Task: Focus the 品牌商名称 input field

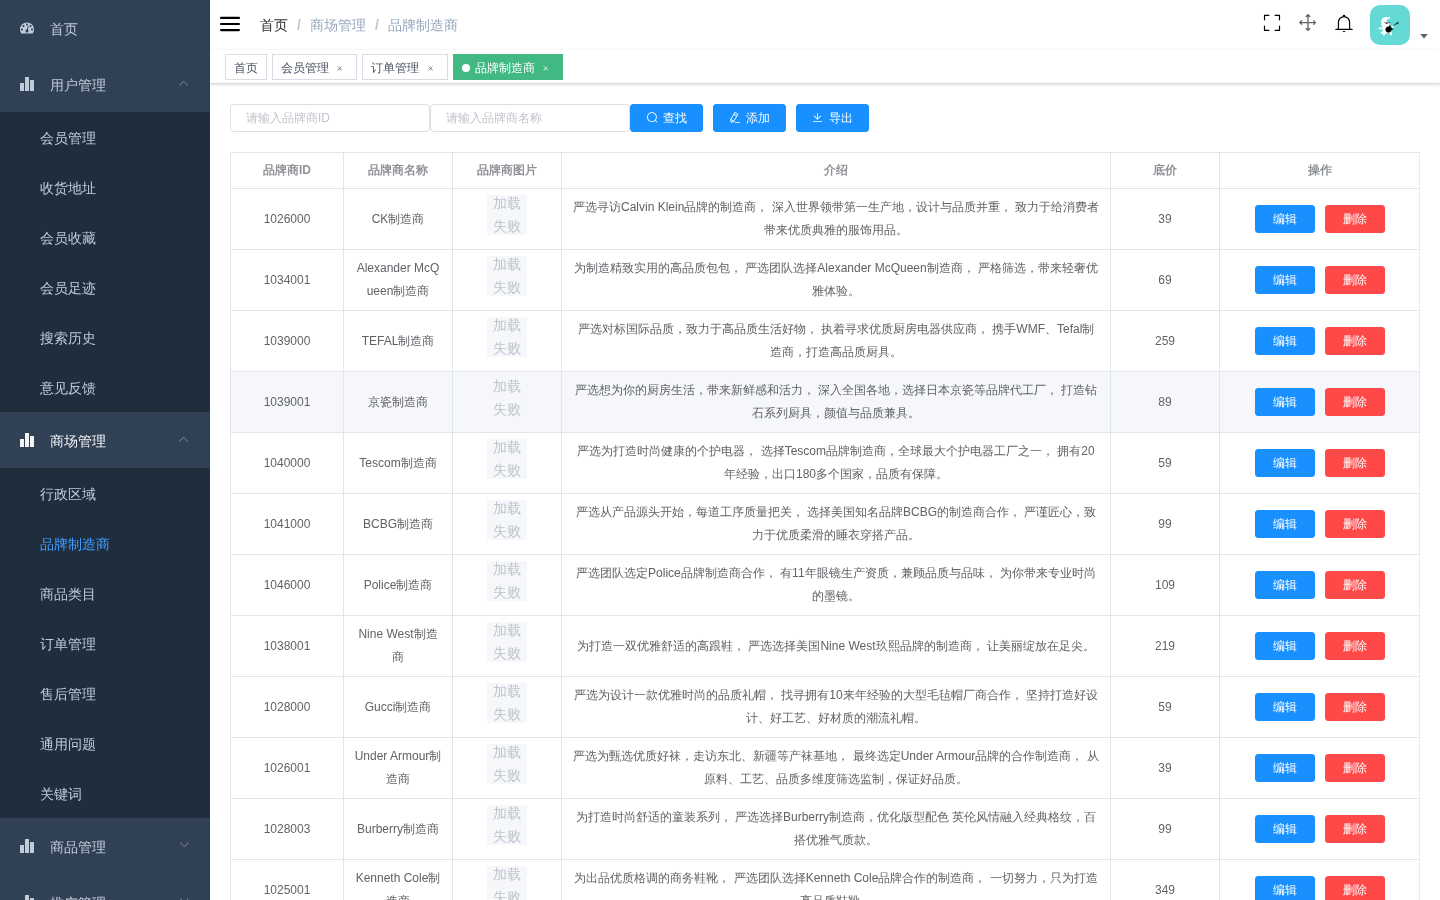Action: click(530, 118)
